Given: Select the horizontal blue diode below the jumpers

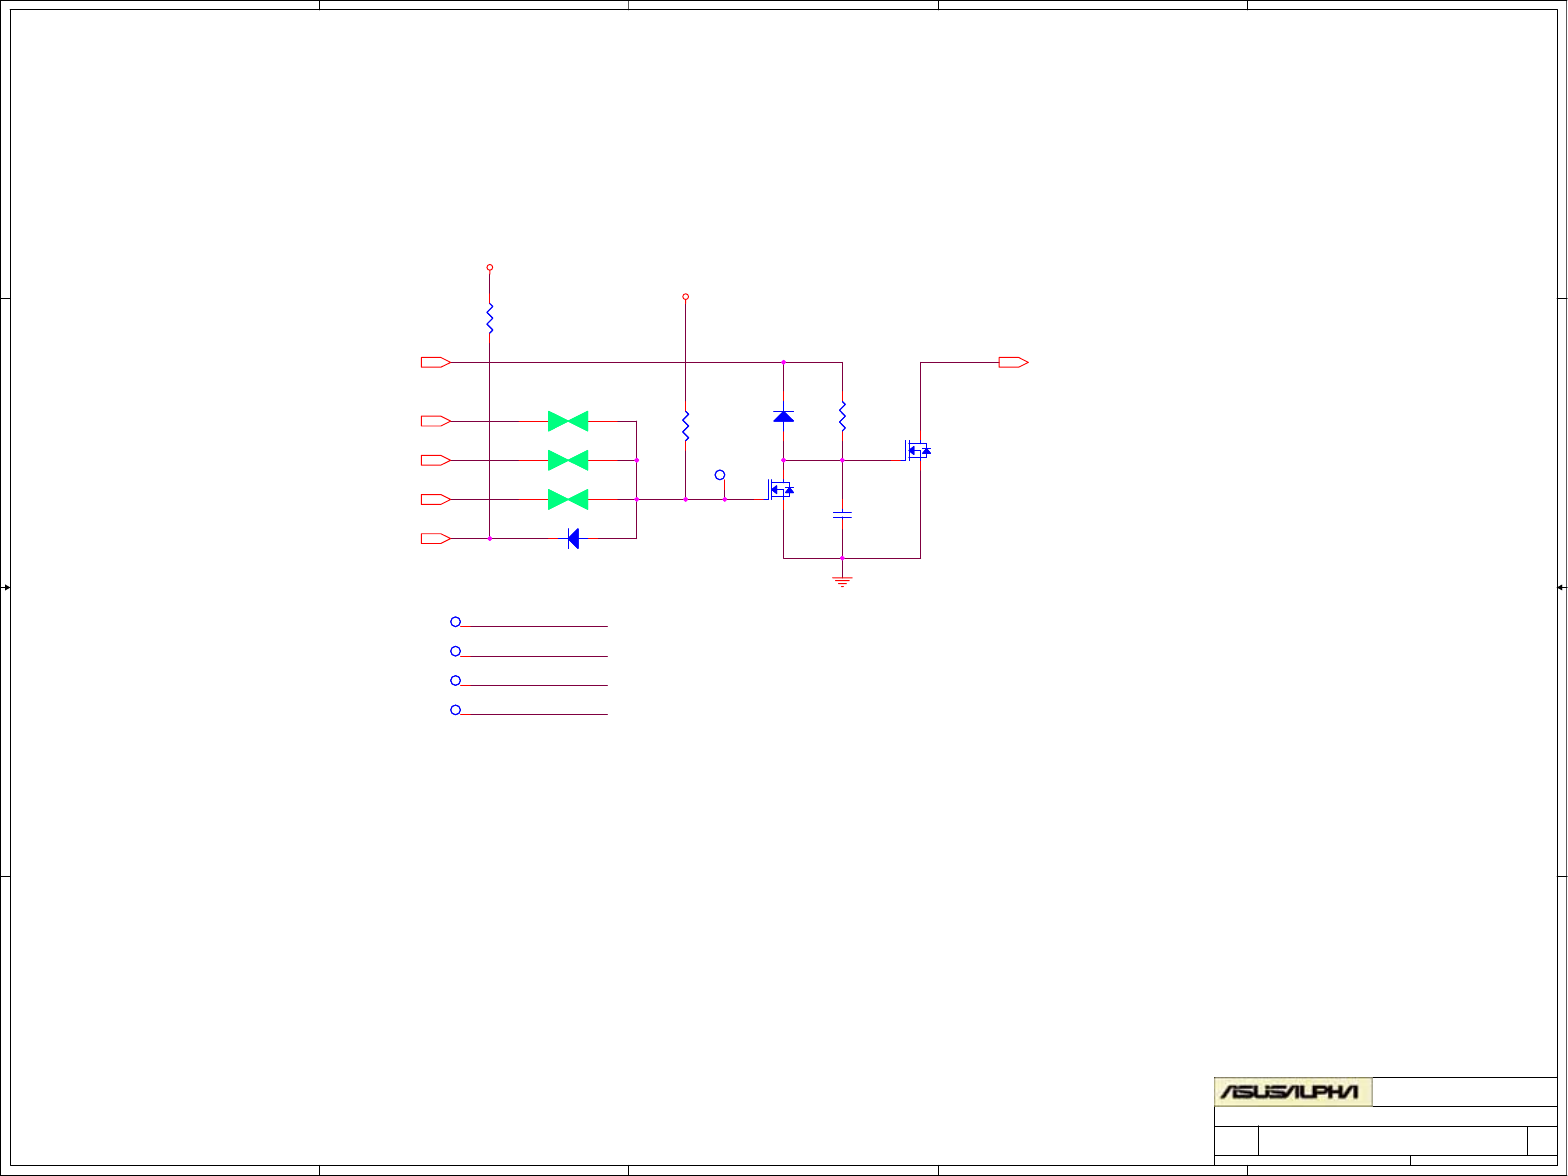Looking at the screenshot, I should [x=573, y=538].
